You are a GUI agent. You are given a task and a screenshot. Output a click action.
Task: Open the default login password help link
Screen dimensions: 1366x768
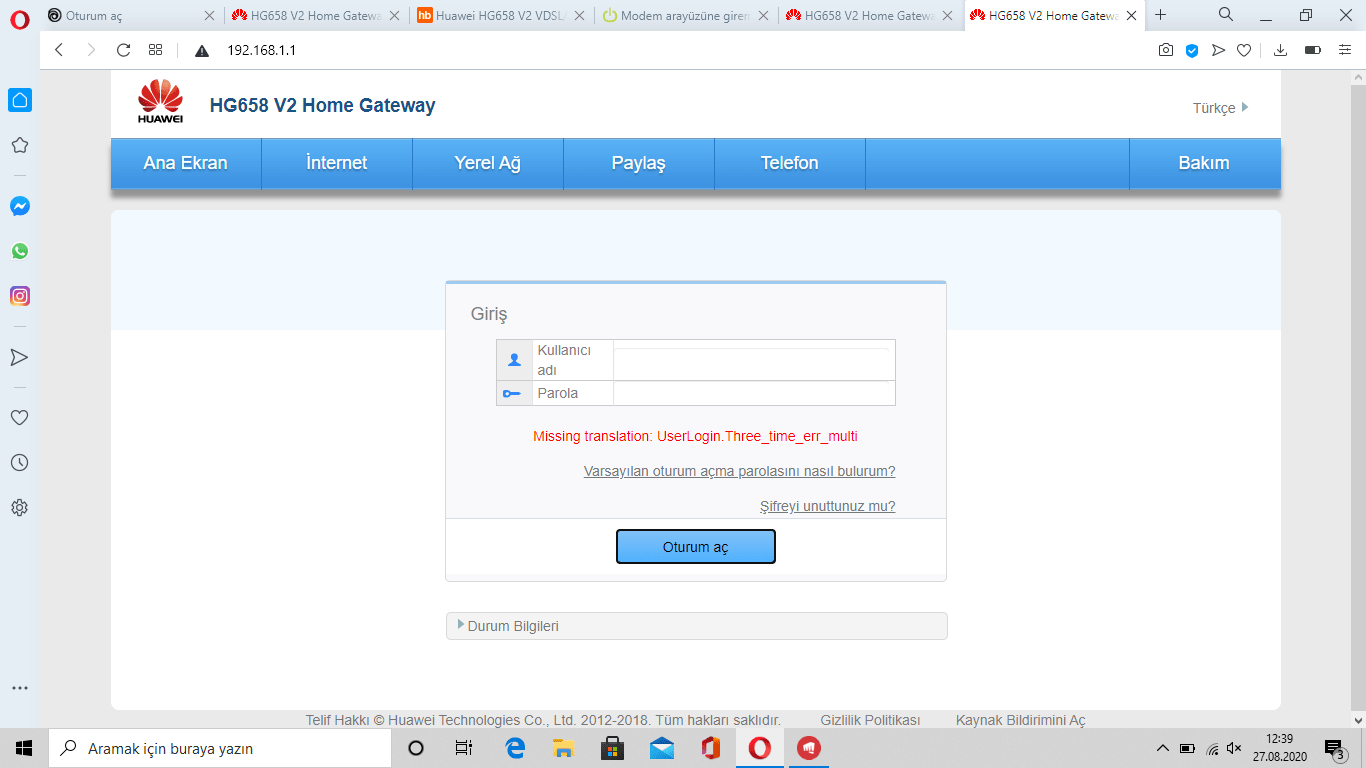click(740, 471)
